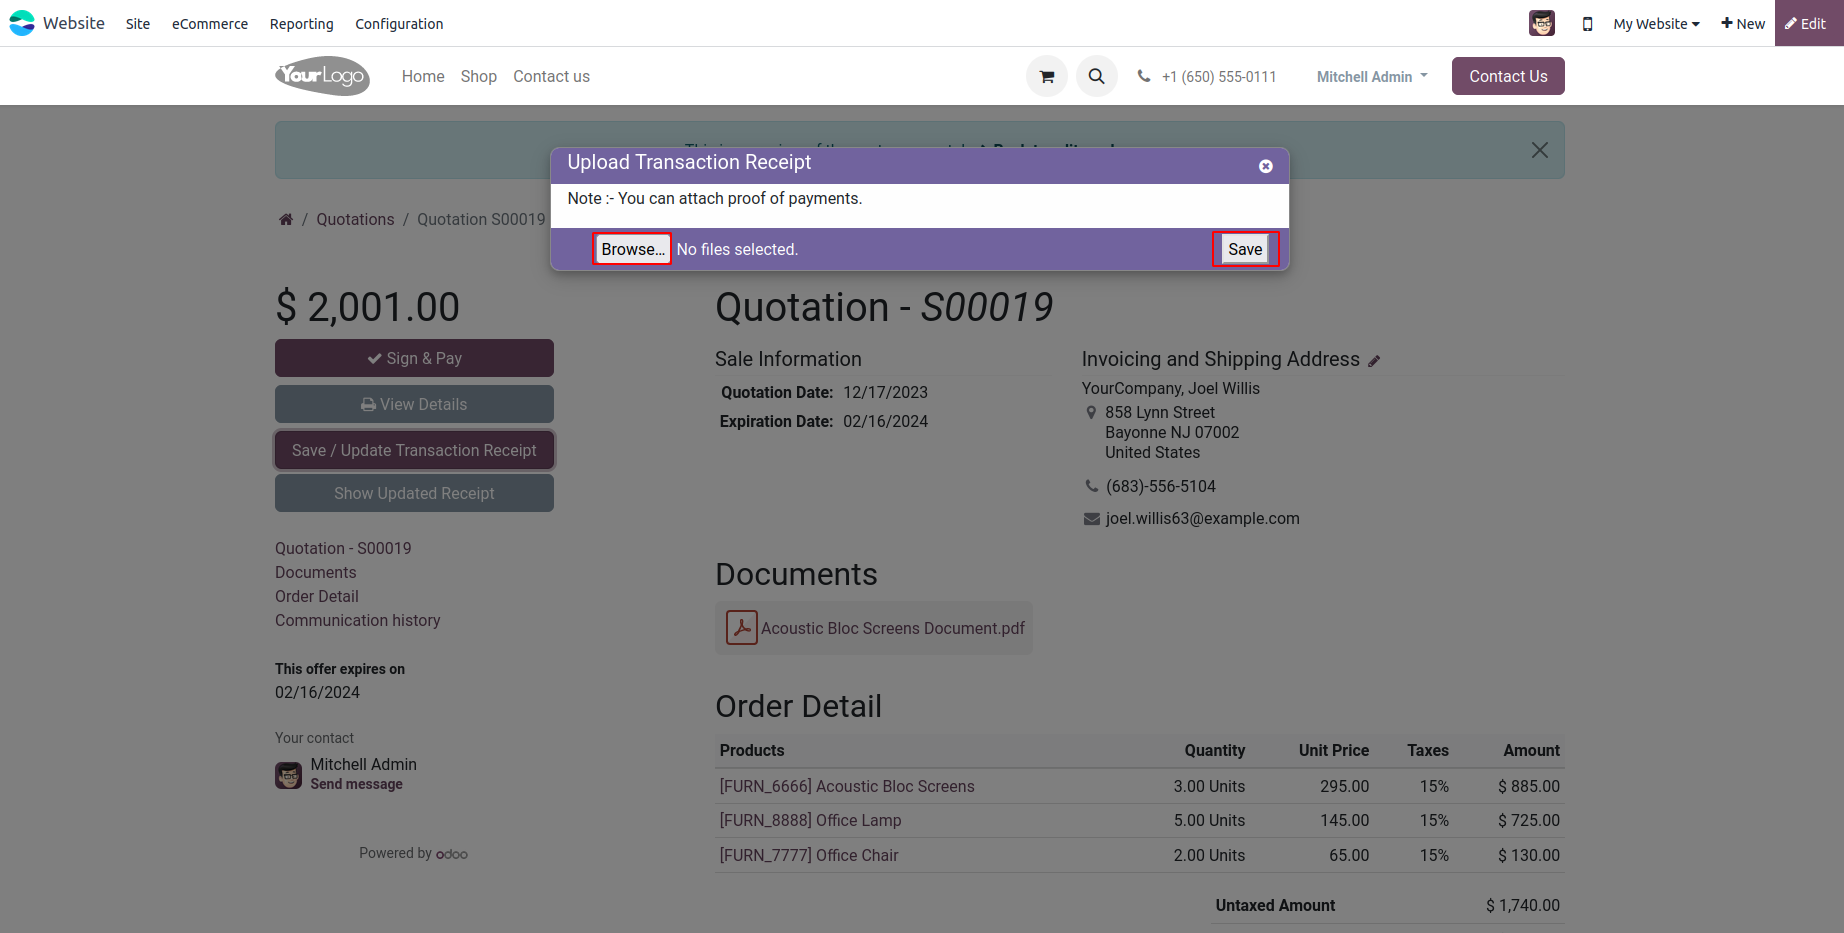The image size is (1844, 933).
Task: Open the eCommerce menu
Action: click(210, 24)
